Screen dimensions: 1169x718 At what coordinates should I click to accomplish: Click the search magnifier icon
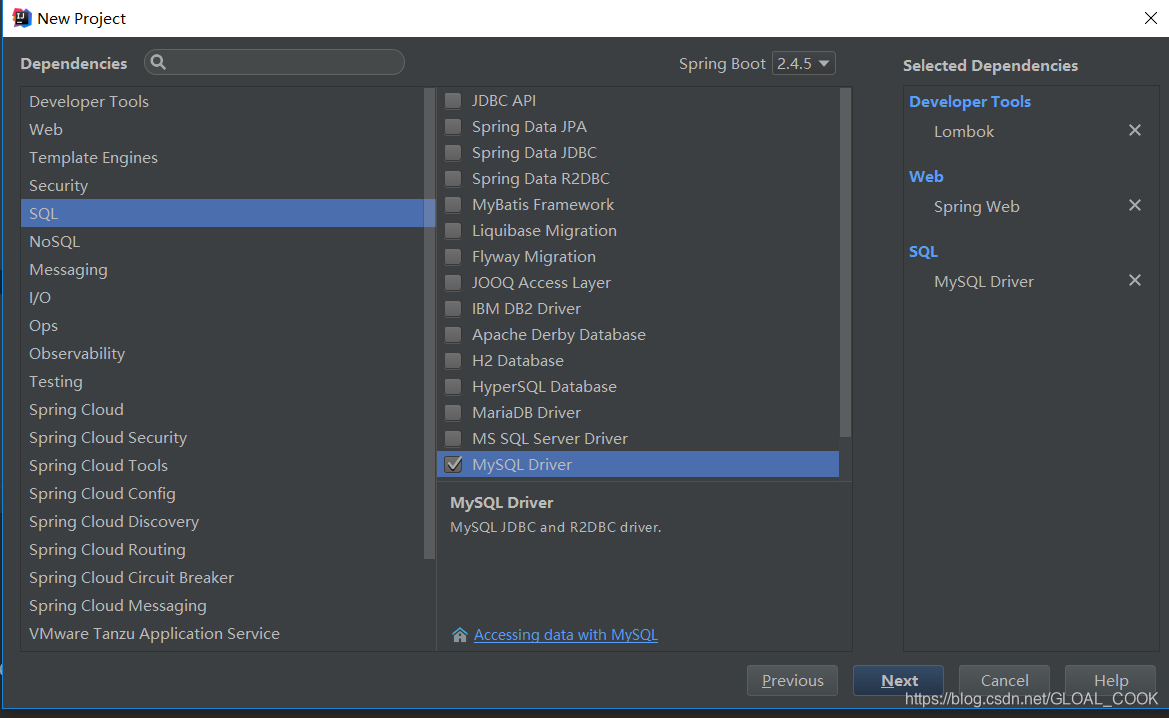click(x=158, y=63)
